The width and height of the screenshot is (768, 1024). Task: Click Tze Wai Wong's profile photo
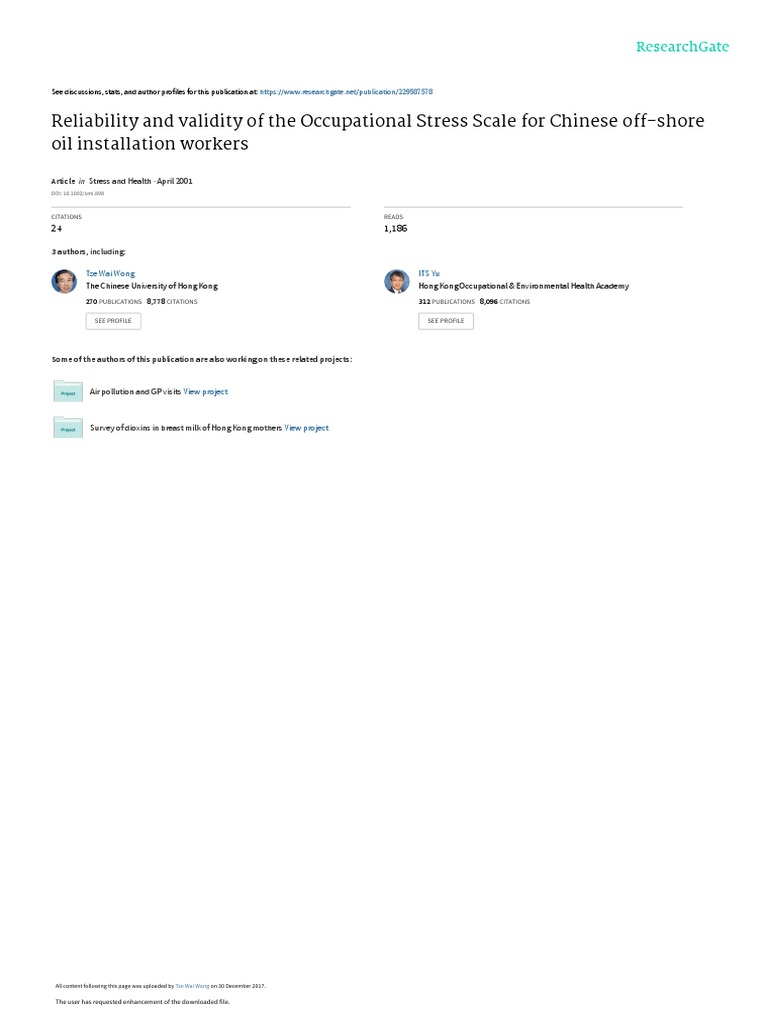coord(64,281)
